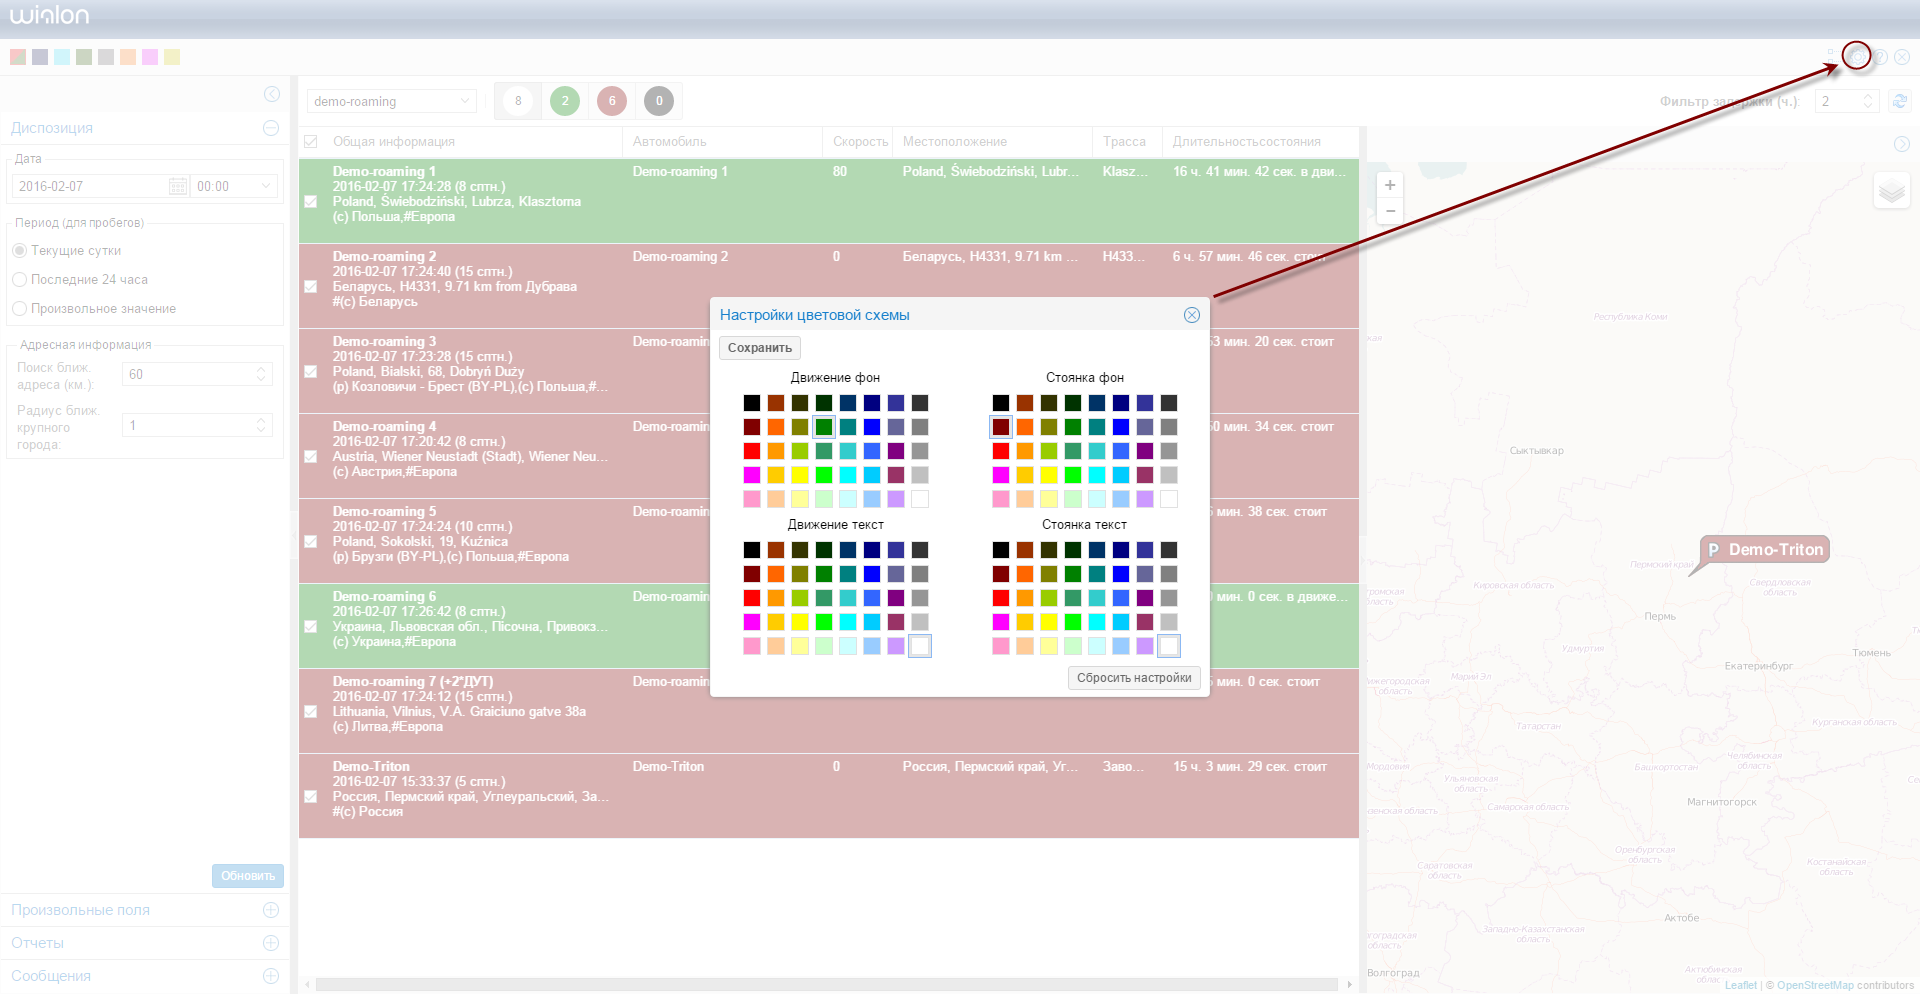Toggle the select-all checkbox in table header
The image size is (1920, 994).
311,142
